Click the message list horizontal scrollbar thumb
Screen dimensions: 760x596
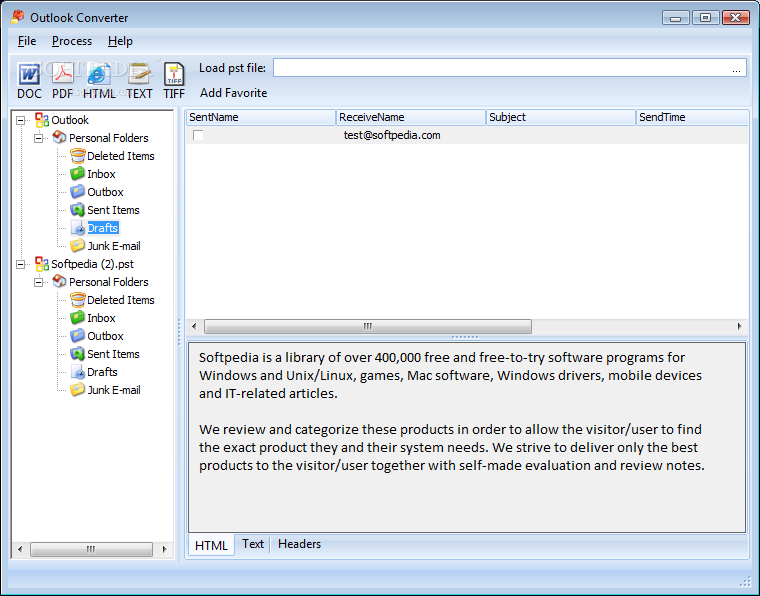point(368,326)
